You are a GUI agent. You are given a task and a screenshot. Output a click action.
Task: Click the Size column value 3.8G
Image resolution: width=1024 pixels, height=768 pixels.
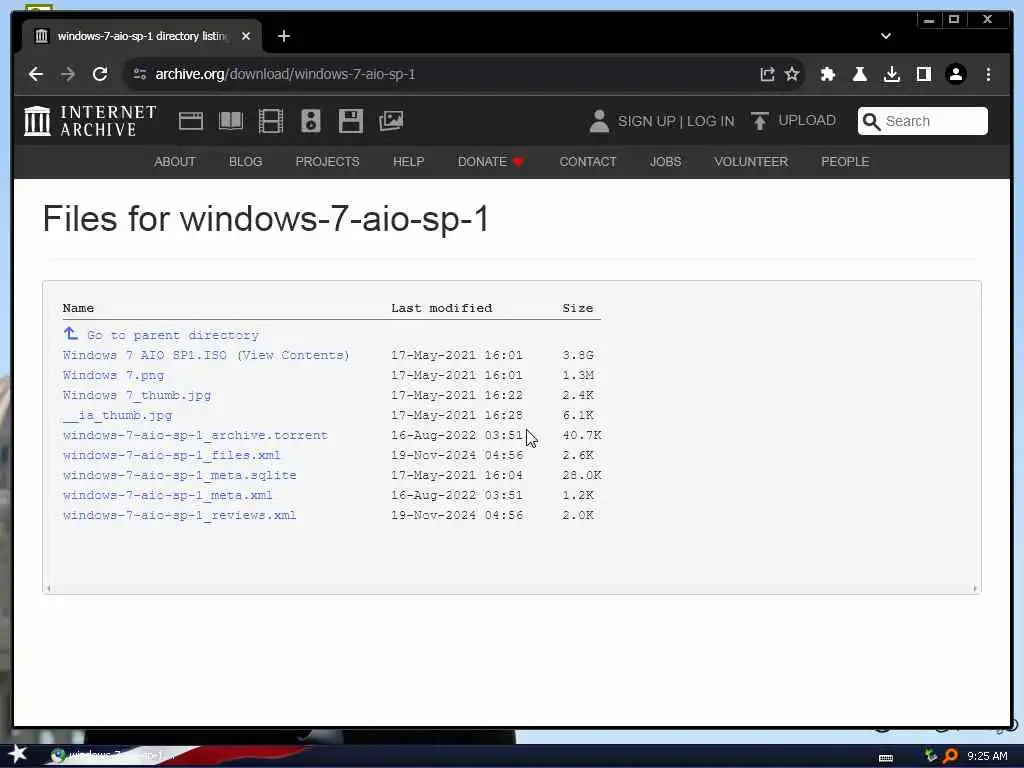(578, 355)
